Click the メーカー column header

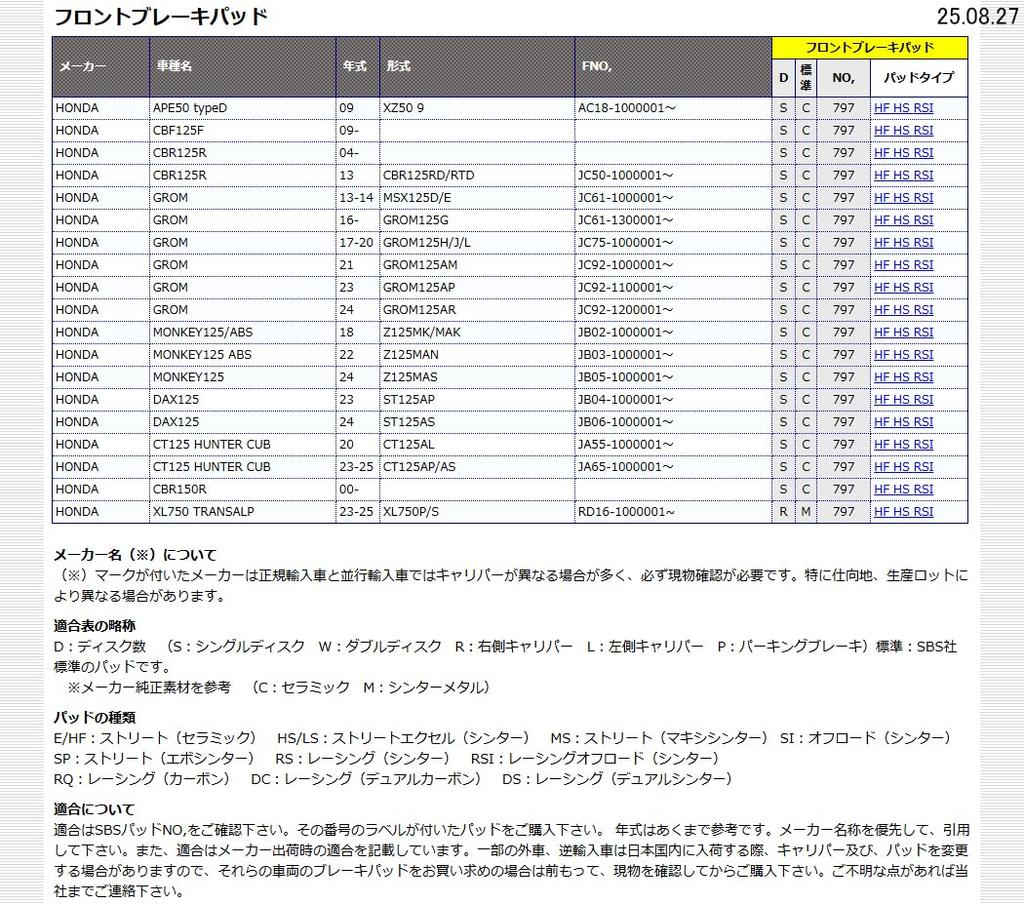click(82, 66)
